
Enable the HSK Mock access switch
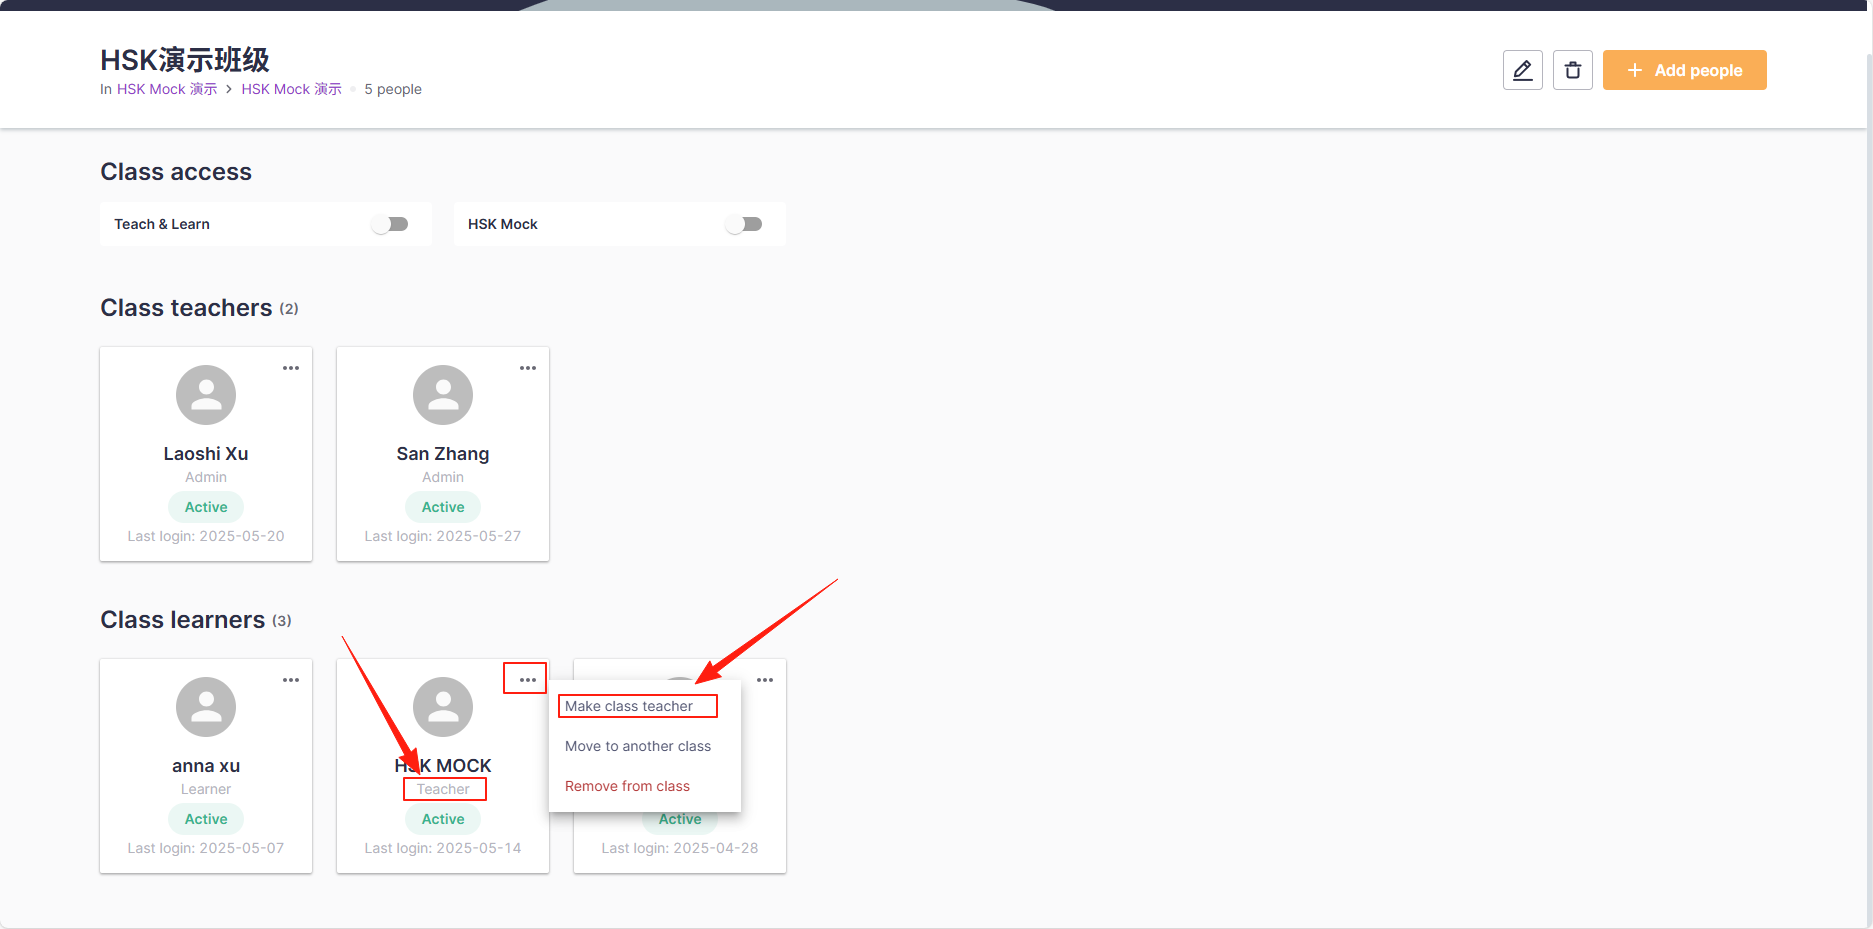click(x=744, y=224)
